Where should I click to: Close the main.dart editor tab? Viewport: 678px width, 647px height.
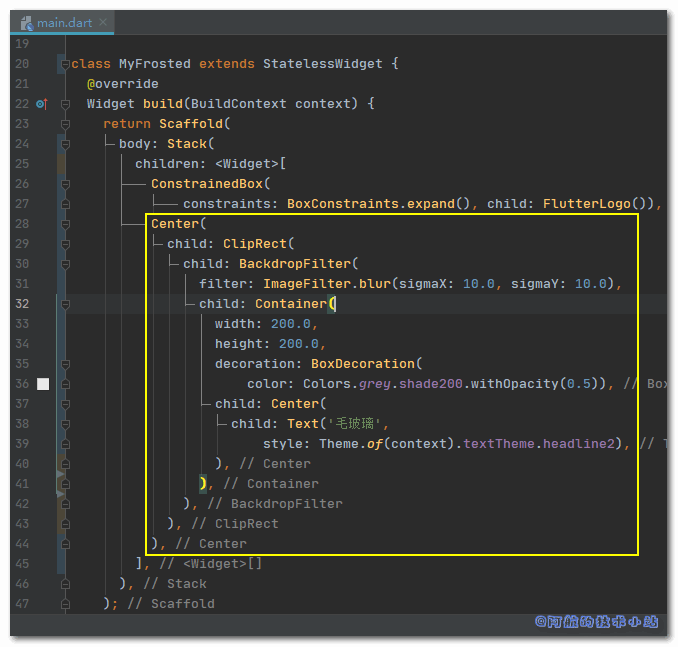[x=105, y=22]
